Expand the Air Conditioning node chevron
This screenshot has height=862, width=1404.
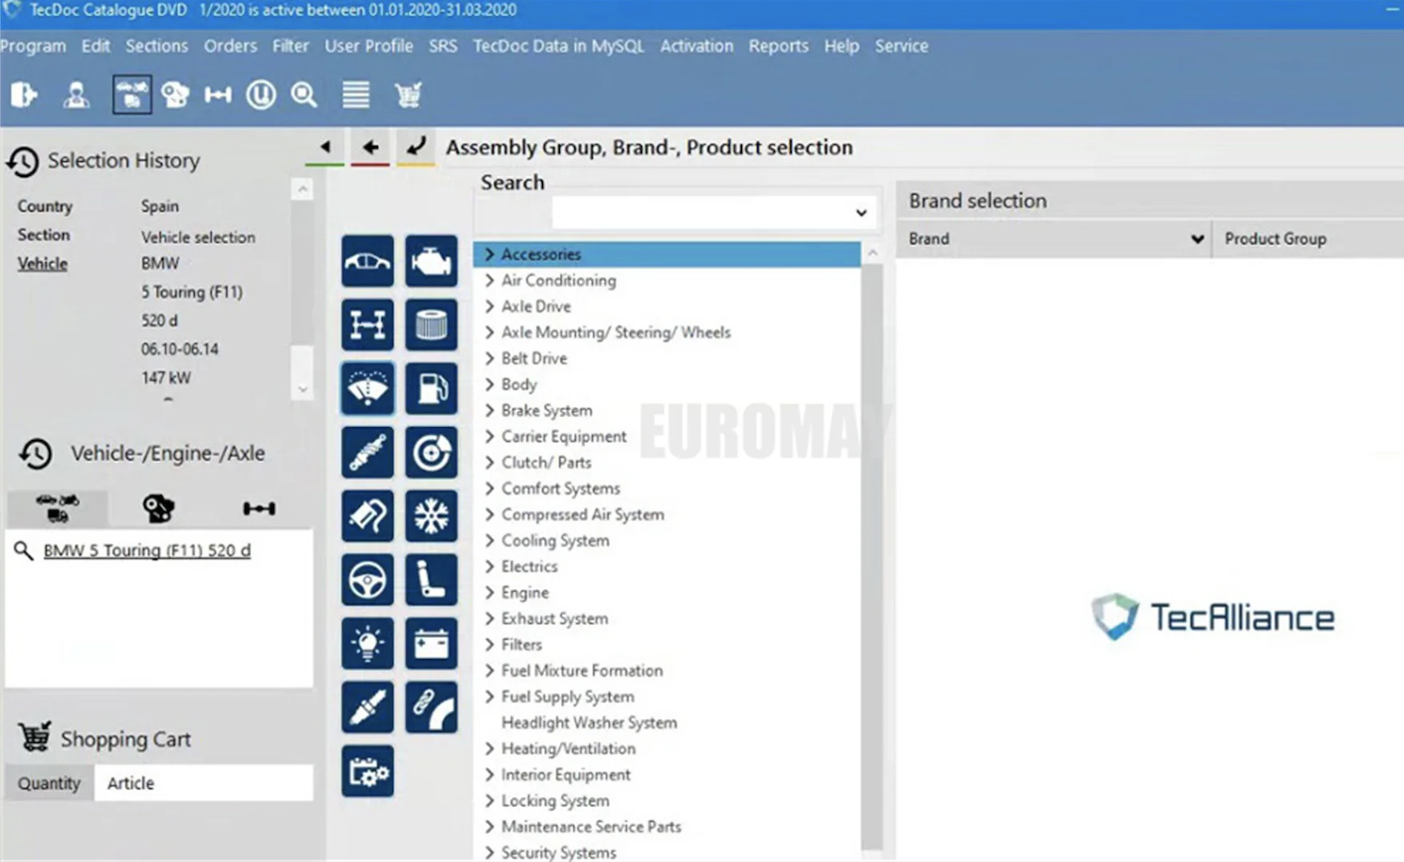pos(489,280)
